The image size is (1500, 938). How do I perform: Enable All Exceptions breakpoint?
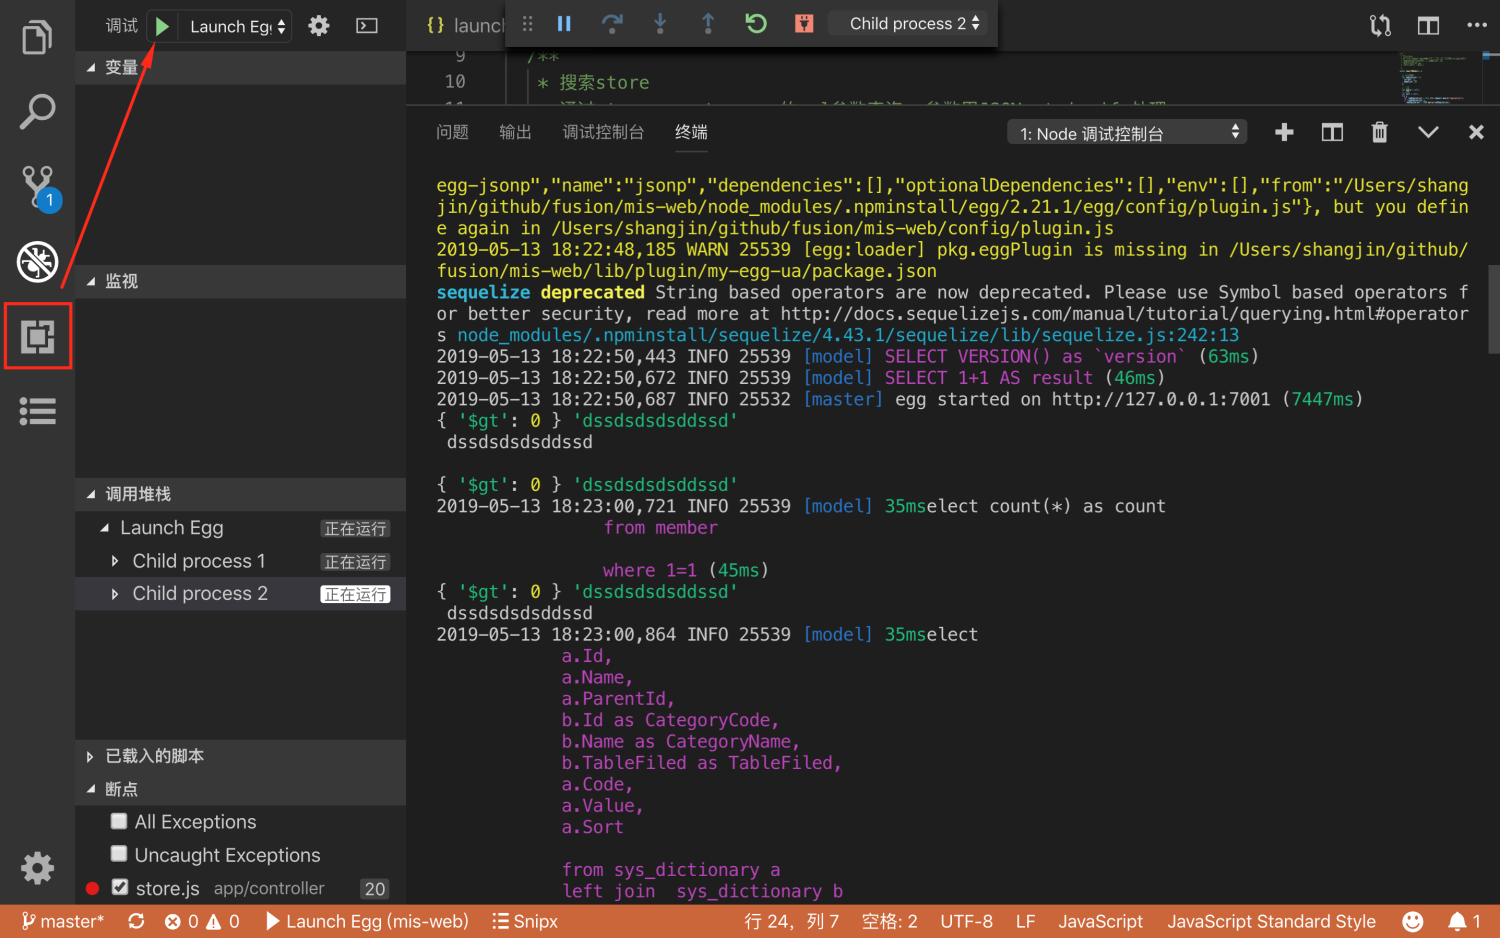(119, 821)
